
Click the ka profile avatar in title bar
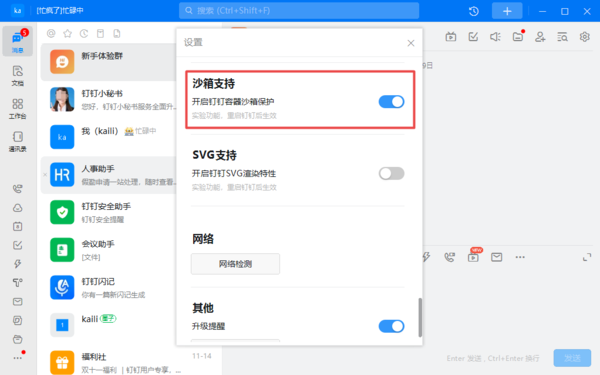[x=17, y=10]
